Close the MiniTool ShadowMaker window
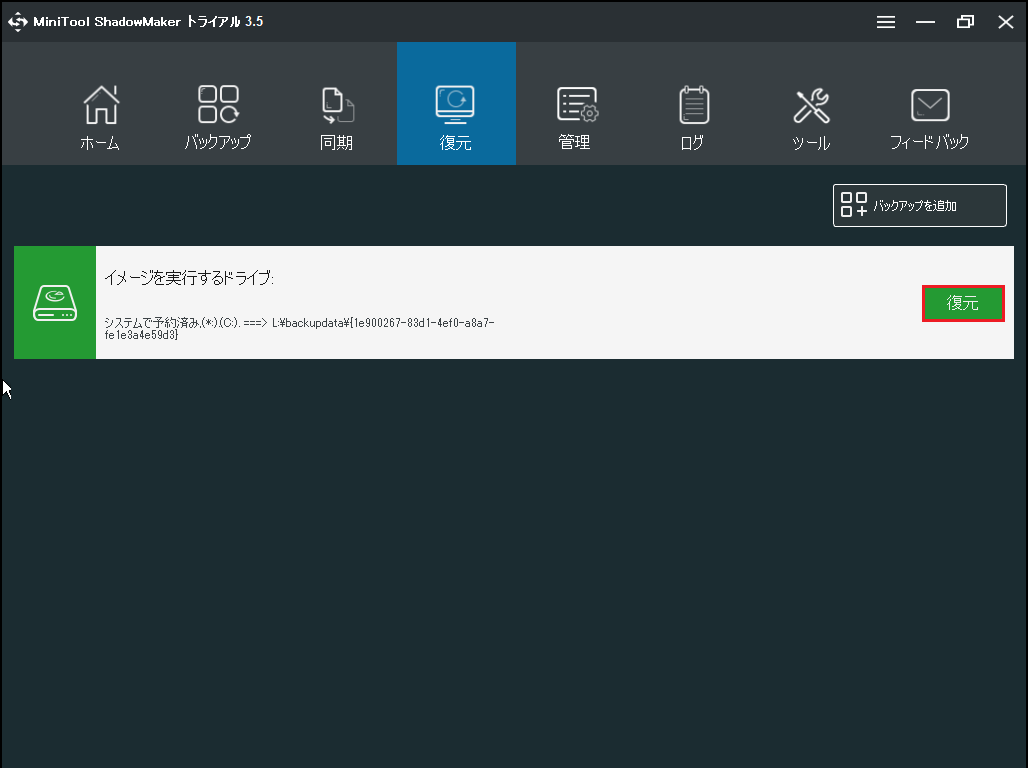 coord(1005,21)
